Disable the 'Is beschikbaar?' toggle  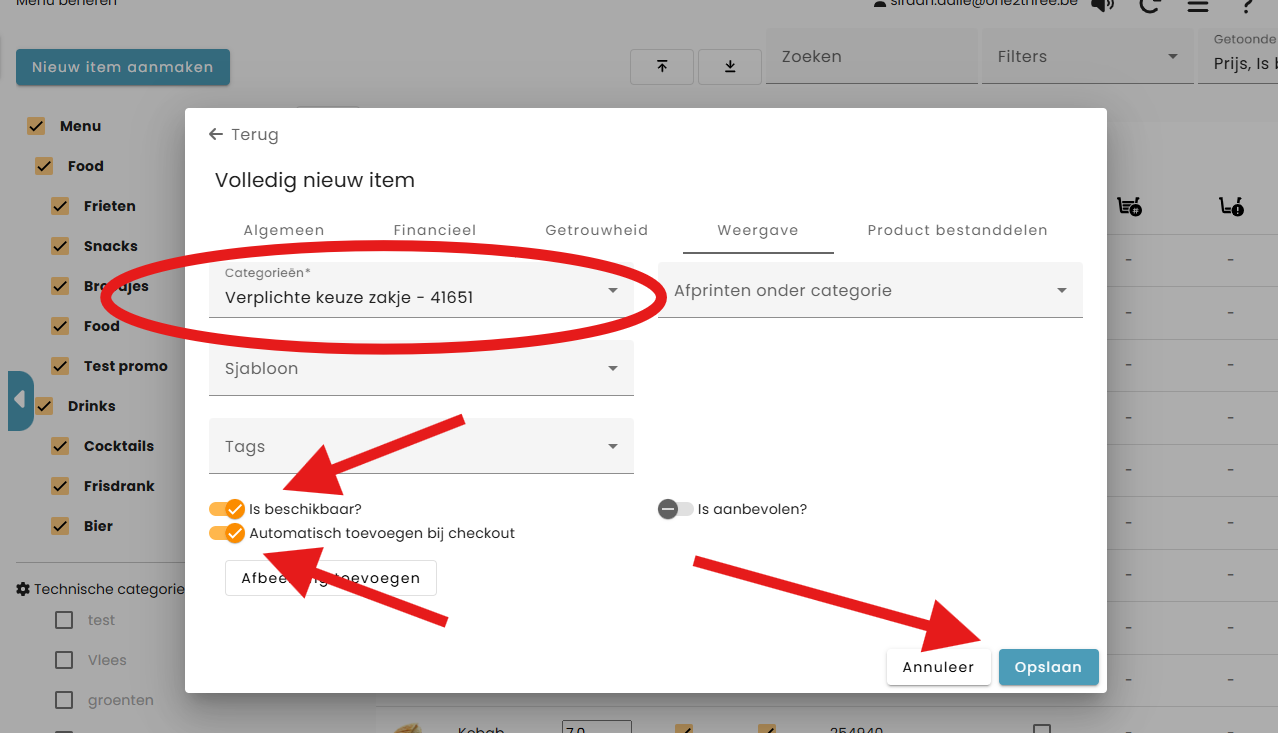[227, 509]
